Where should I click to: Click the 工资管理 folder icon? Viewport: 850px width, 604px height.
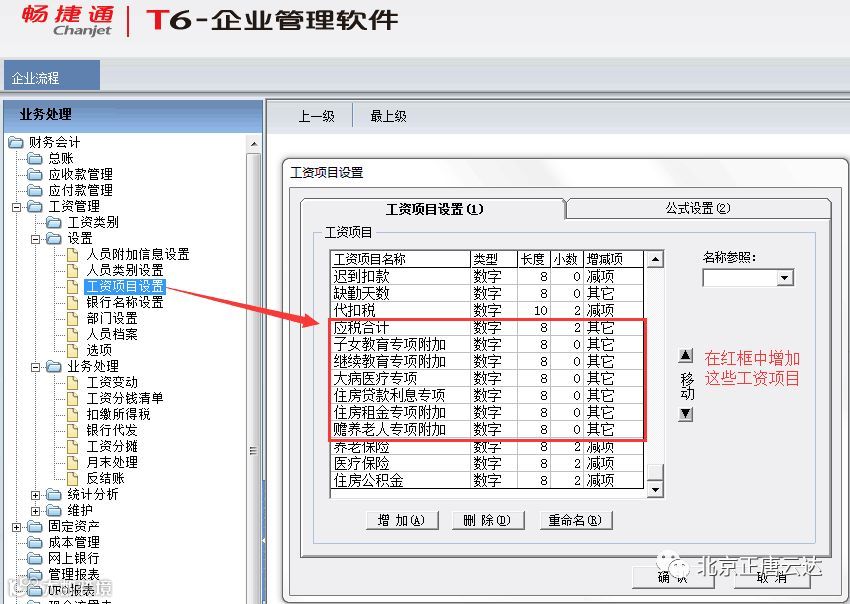[35, 207]
